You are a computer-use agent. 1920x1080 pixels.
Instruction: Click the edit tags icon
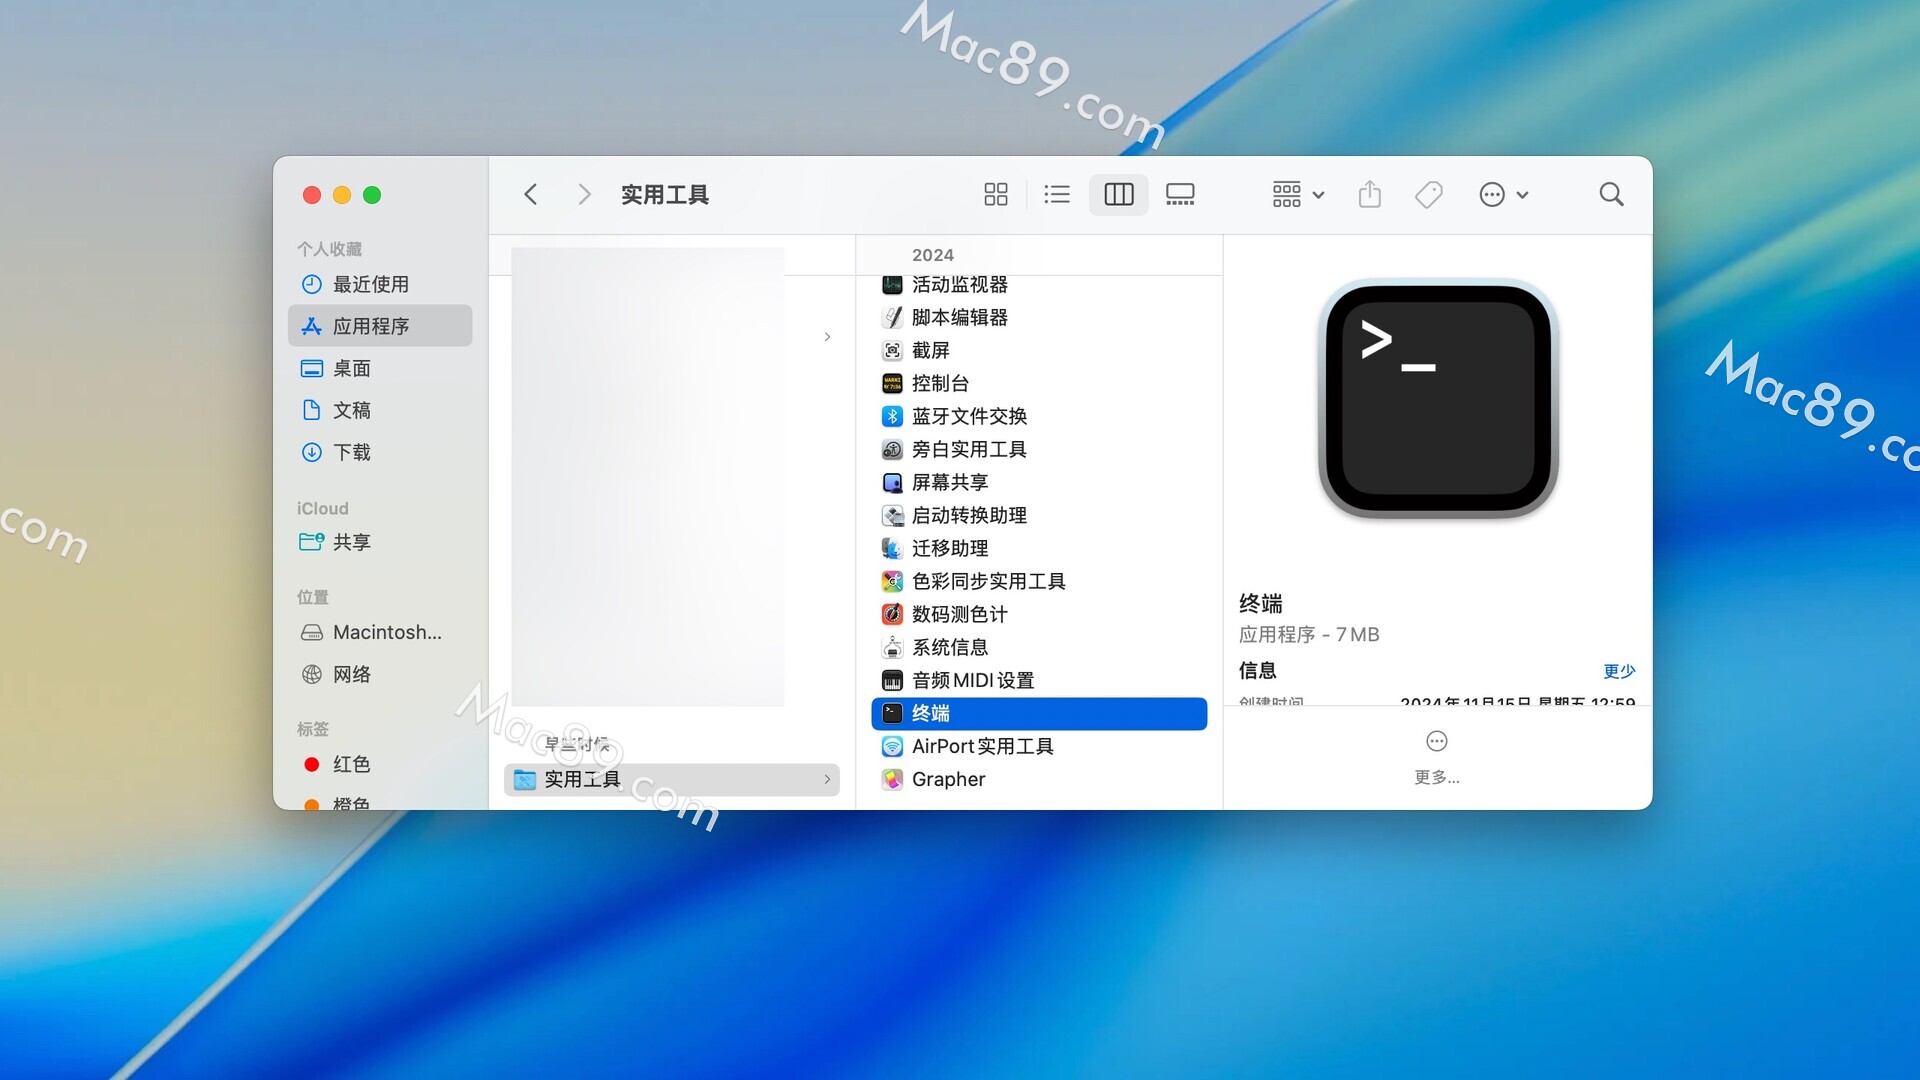click(x=1428, y=194)
